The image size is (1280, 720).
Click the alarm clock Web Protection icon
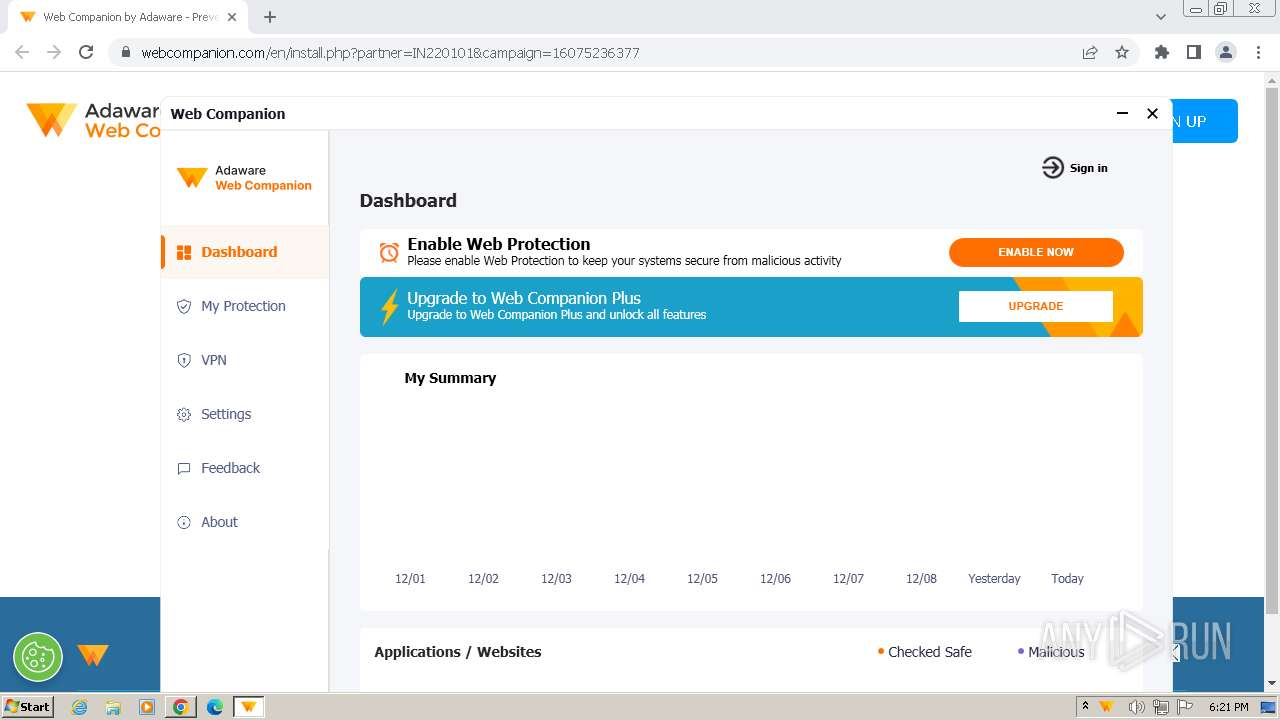pos(389,252)
